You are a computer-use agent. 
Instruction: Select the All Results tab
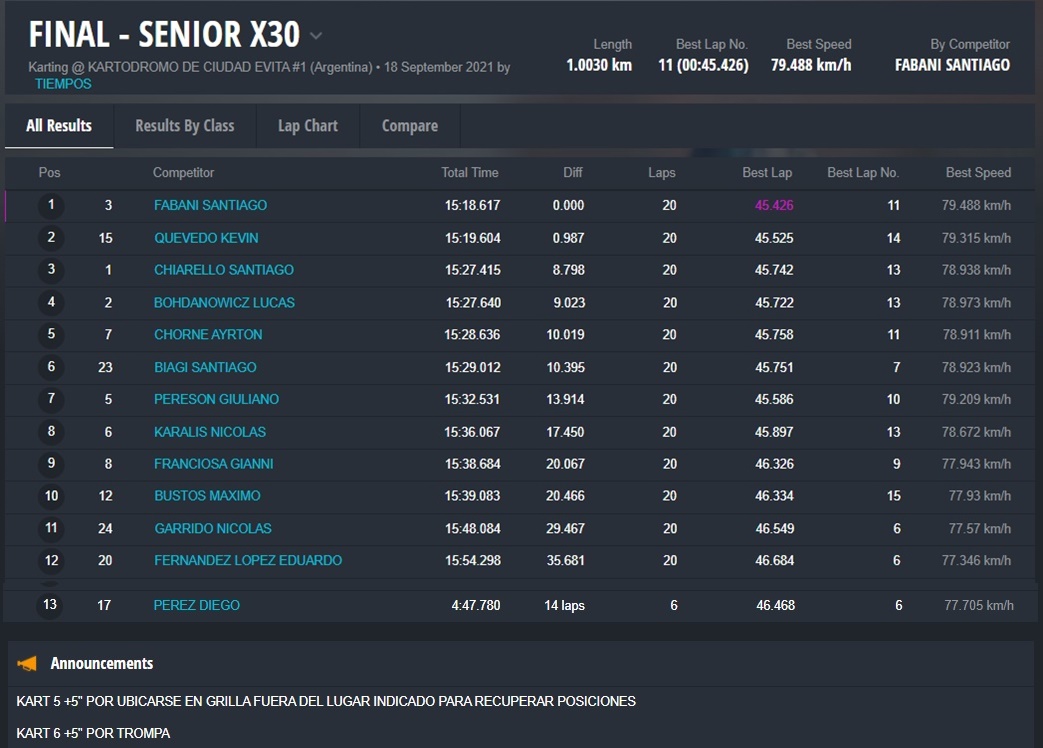click(59, 126)
